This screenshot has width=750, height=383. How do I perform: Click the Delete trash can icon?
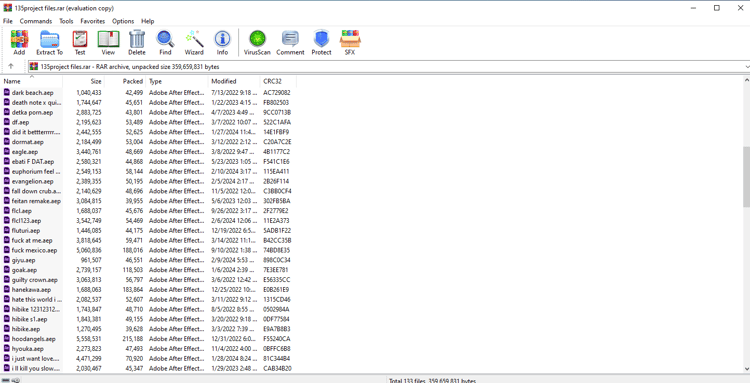(137, 43)
